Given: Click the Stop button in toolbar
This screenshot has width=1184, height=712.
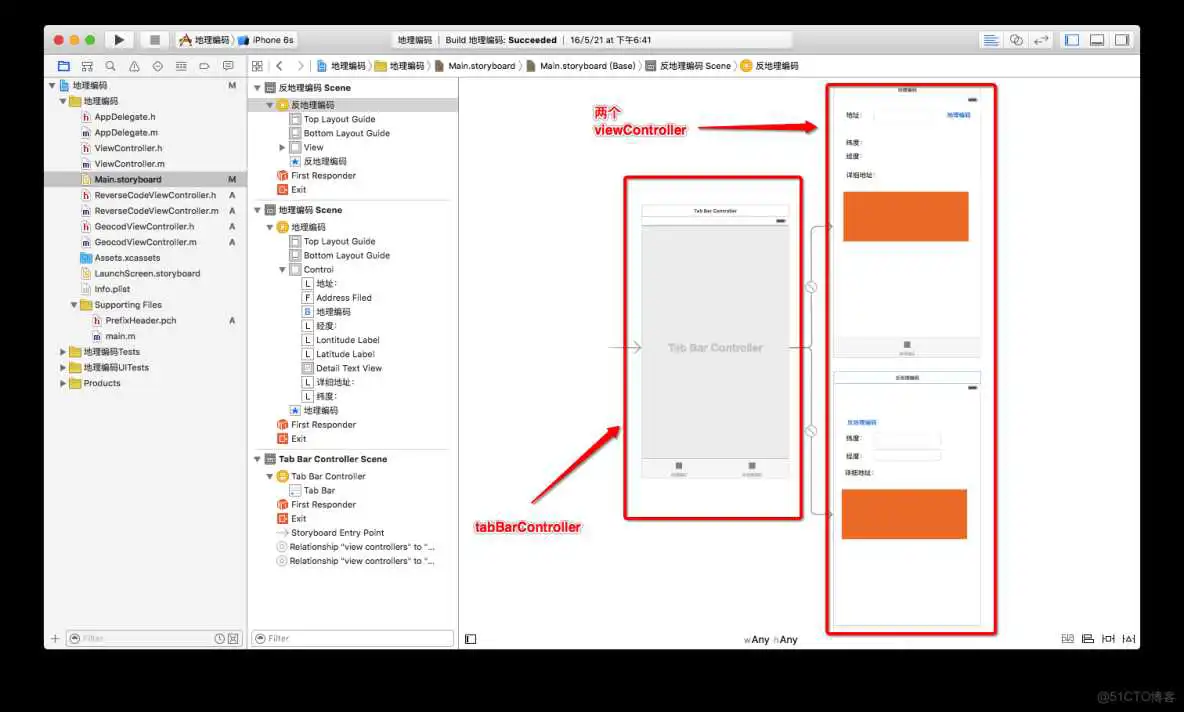Looking at the screenshot, I should (154, 40).
